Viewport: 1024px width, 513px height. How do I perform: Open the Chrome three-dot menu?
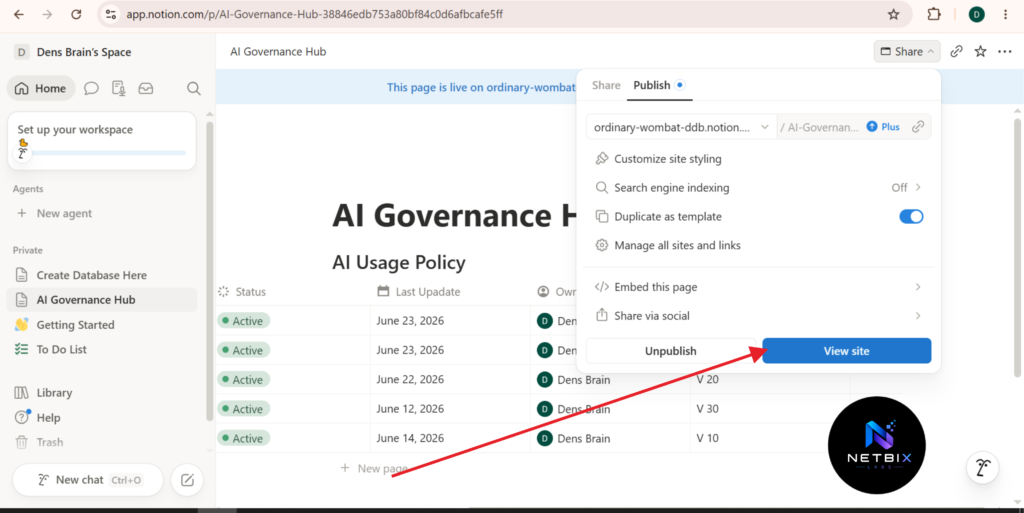[x=1006, y=14]
